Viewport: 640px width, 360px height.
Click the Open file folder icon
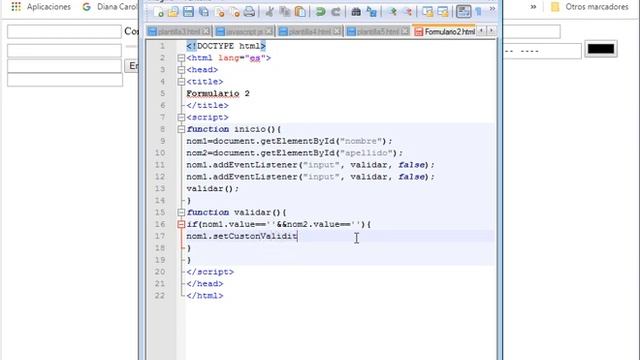click(173, 11)
